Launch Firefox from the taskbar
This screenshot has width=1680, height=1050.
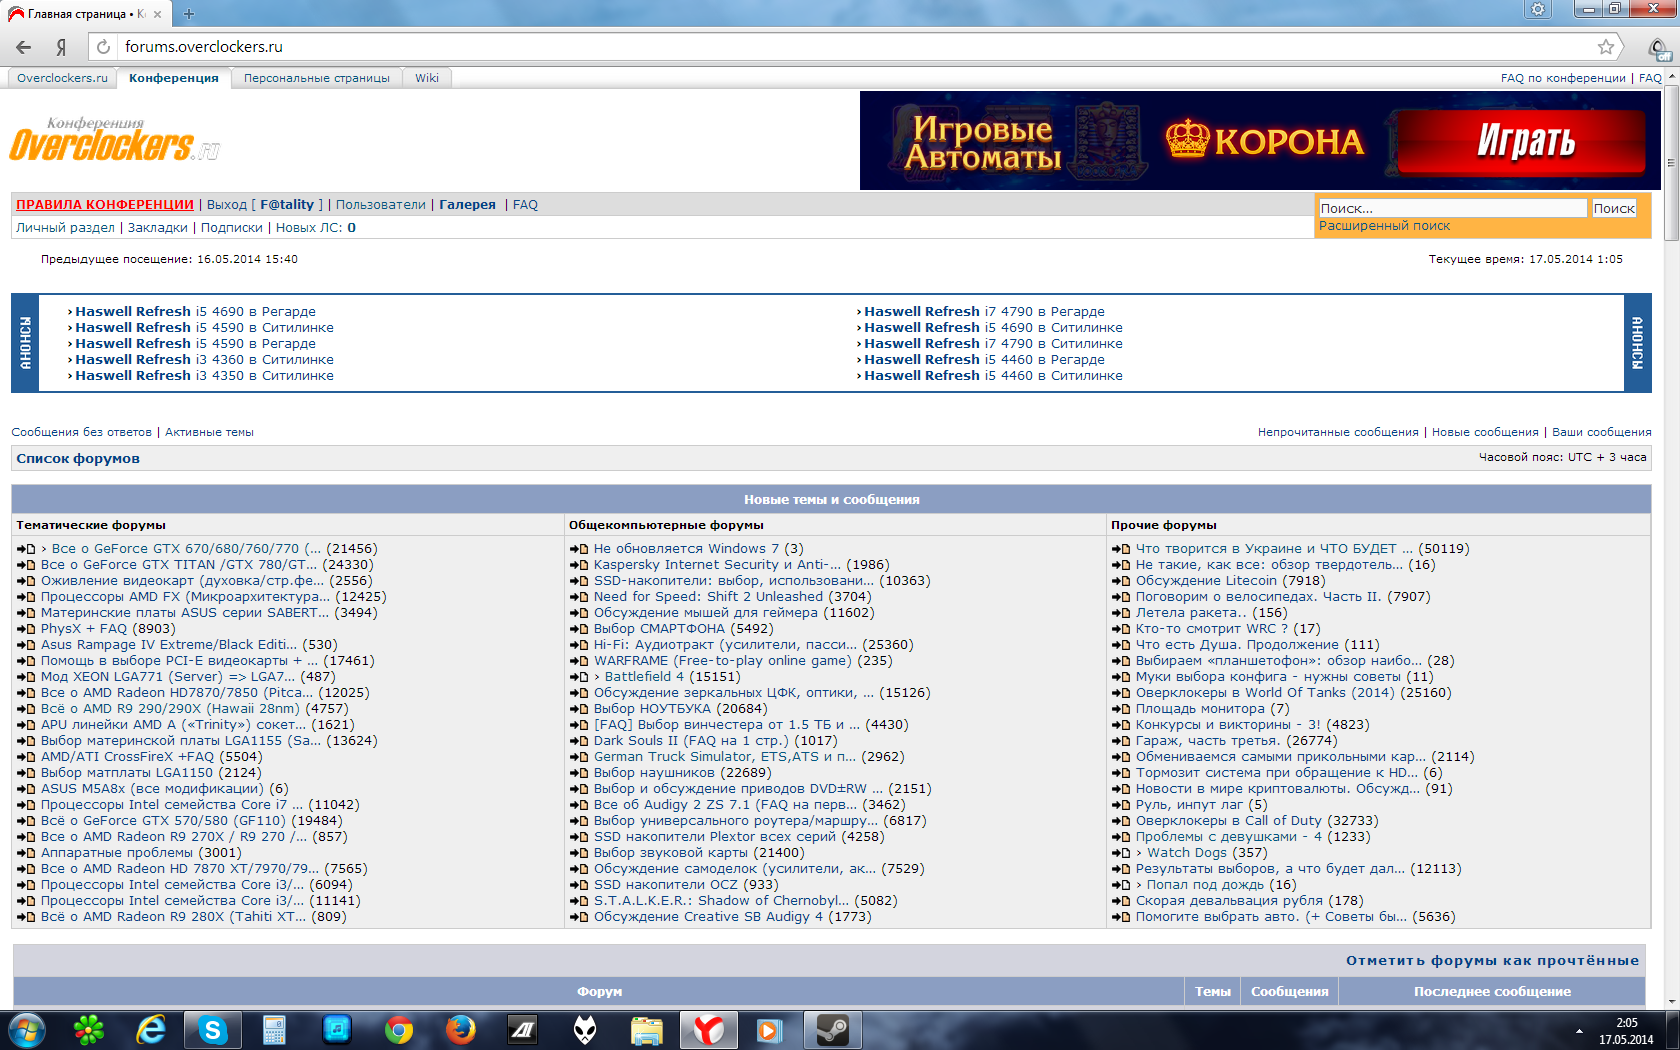461,1030
